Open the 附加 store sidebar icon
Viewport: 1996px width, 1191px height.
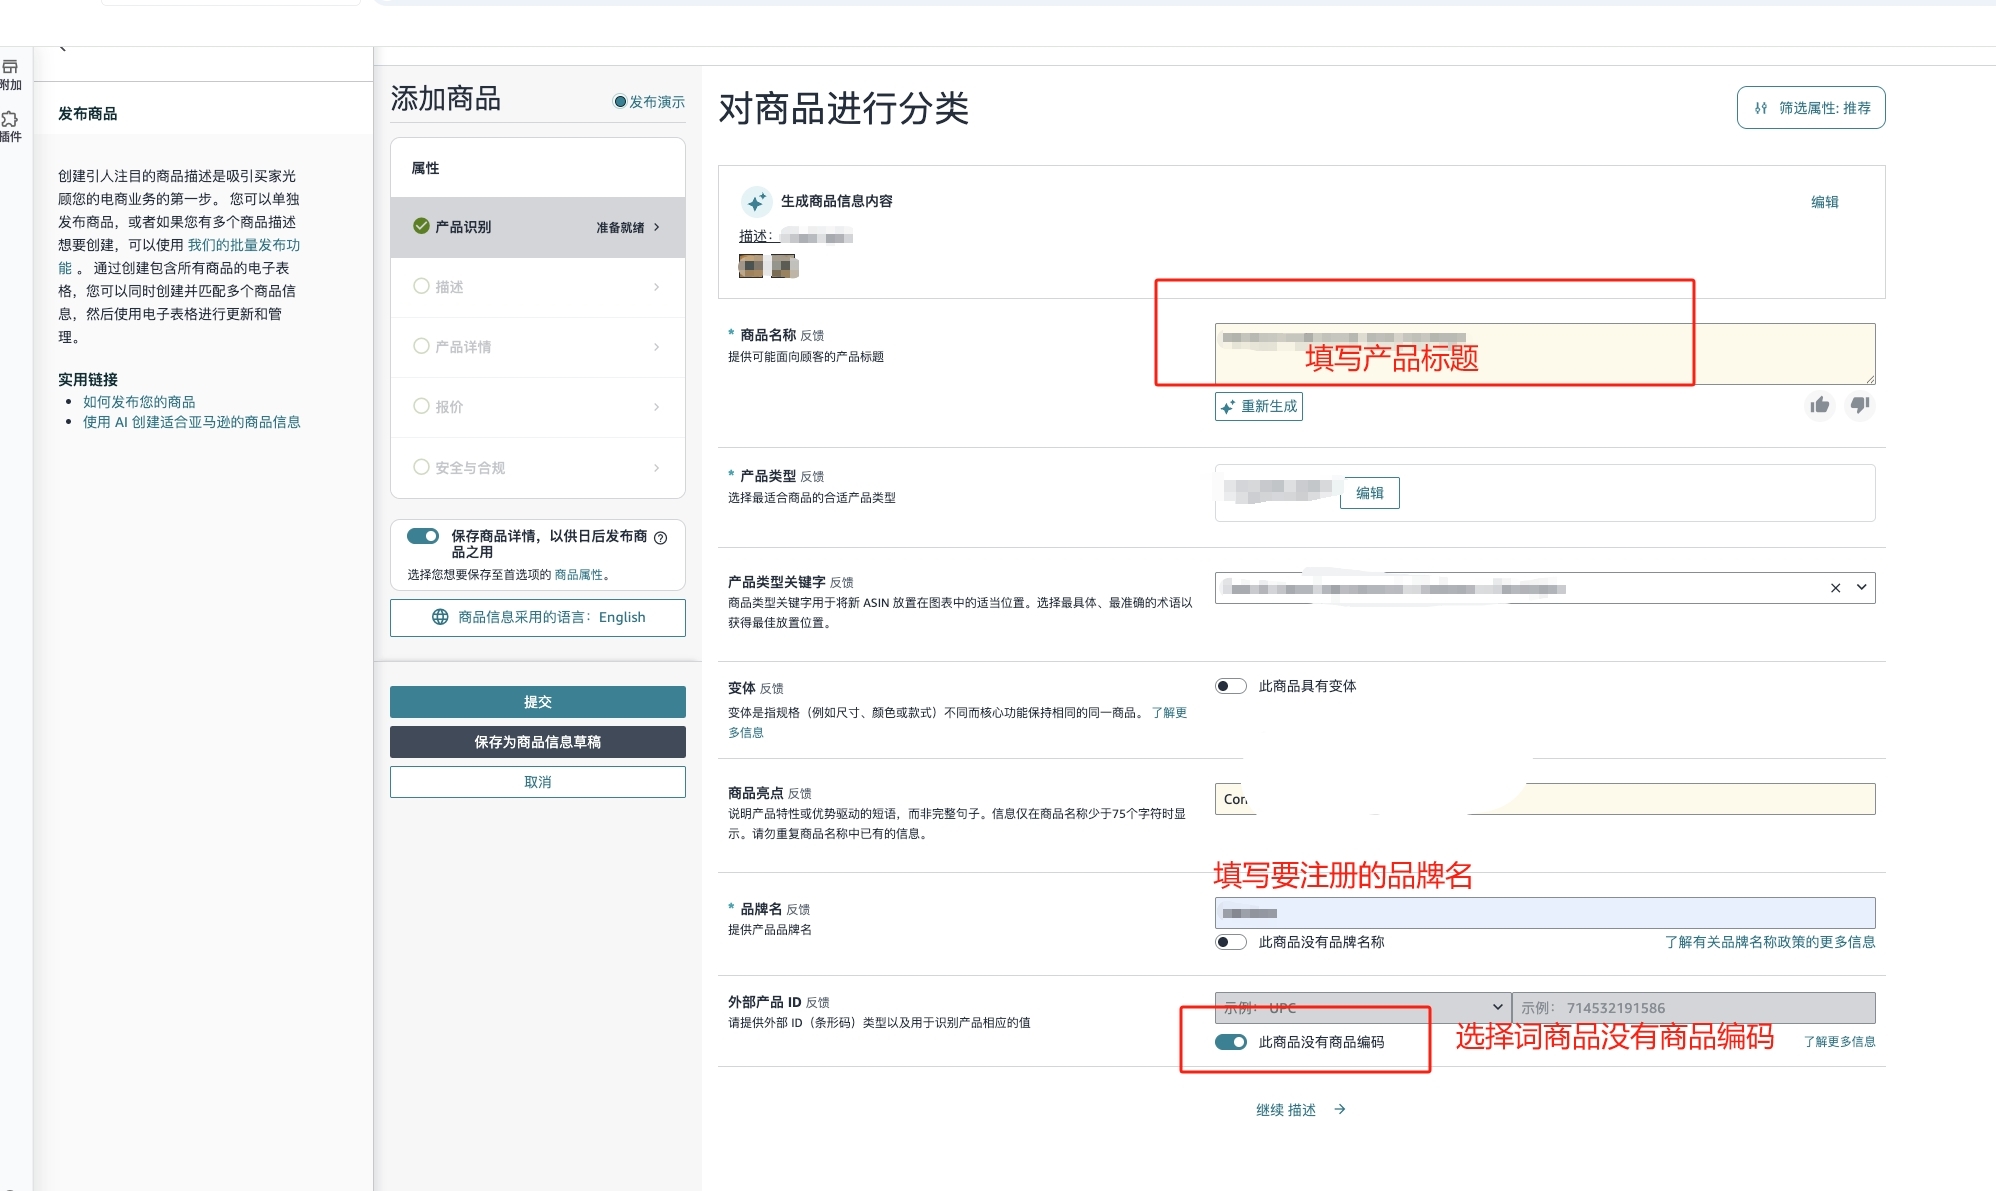pyautogui.click(x=10, y=74)
